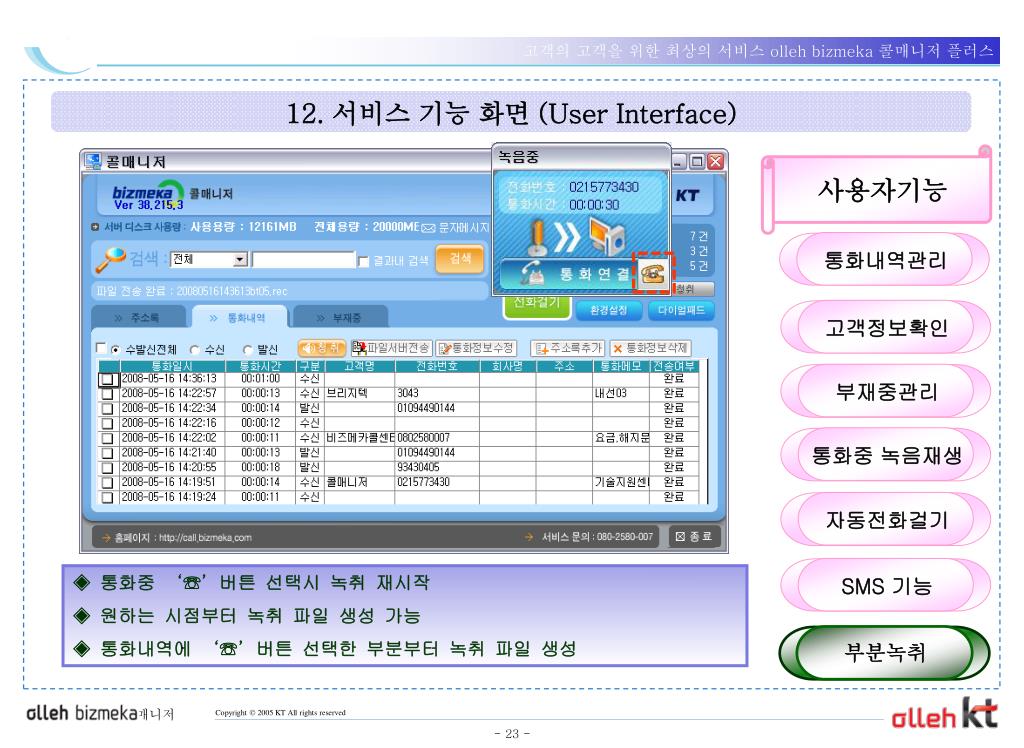Select the 수신 radio button
This screenshot has width=1024, height=748.
[195, 350]
